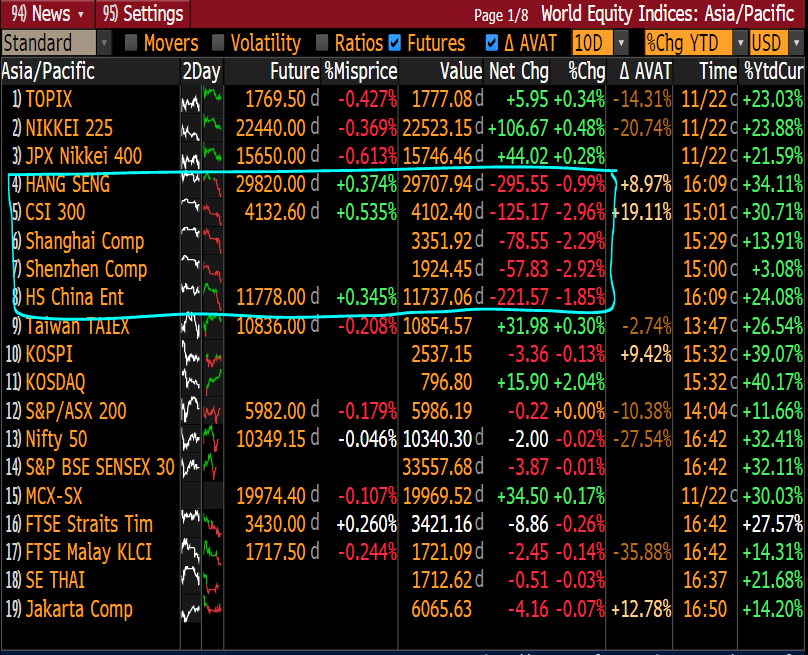The height and width of the screenshot is (655, 808).
Task: Click CSI 300 percent change -2.96%
Action: click(x=581, y=212)
